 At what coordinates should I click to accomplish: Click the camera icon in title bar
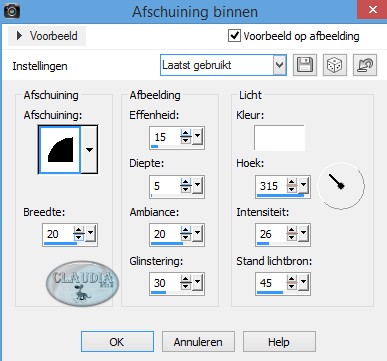pyautogui.click(x=12, y=12)
